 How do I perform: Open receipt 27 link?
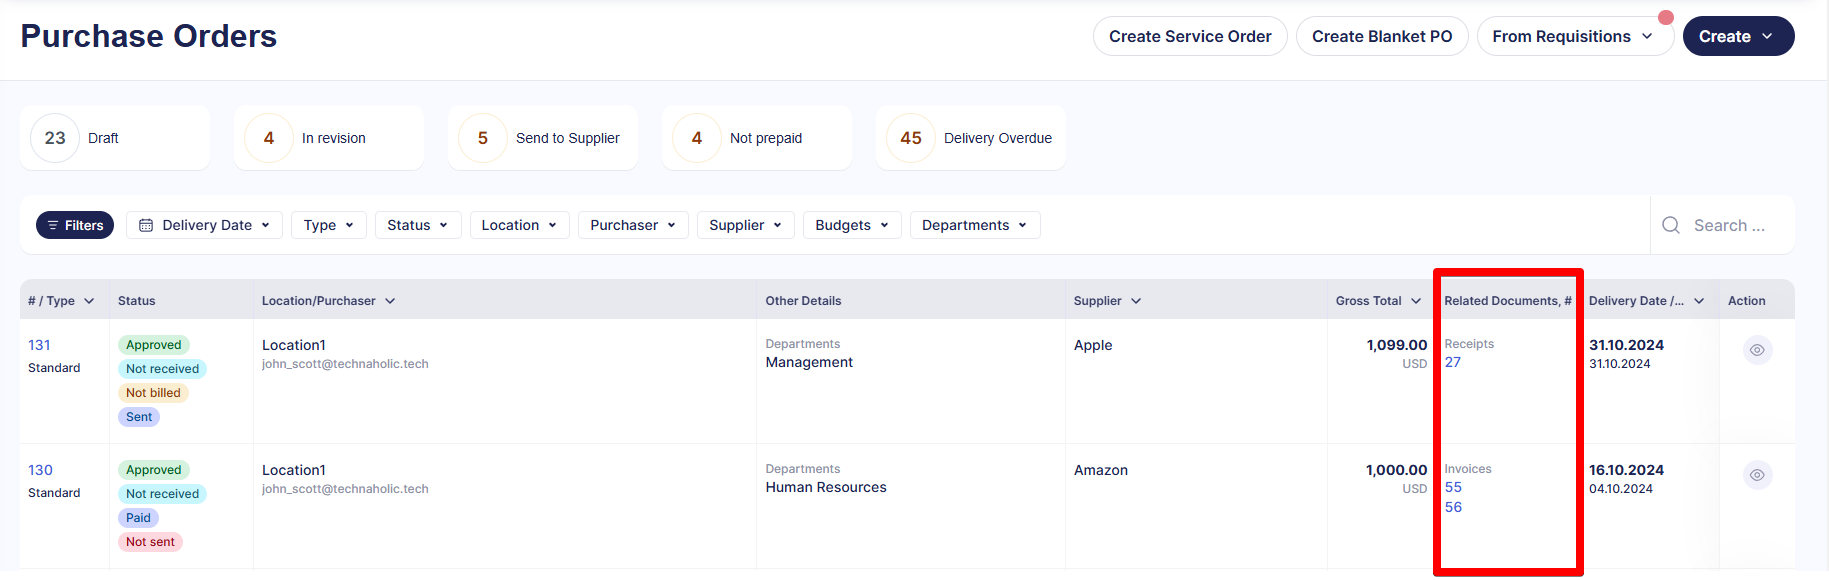coord(1453,362)
